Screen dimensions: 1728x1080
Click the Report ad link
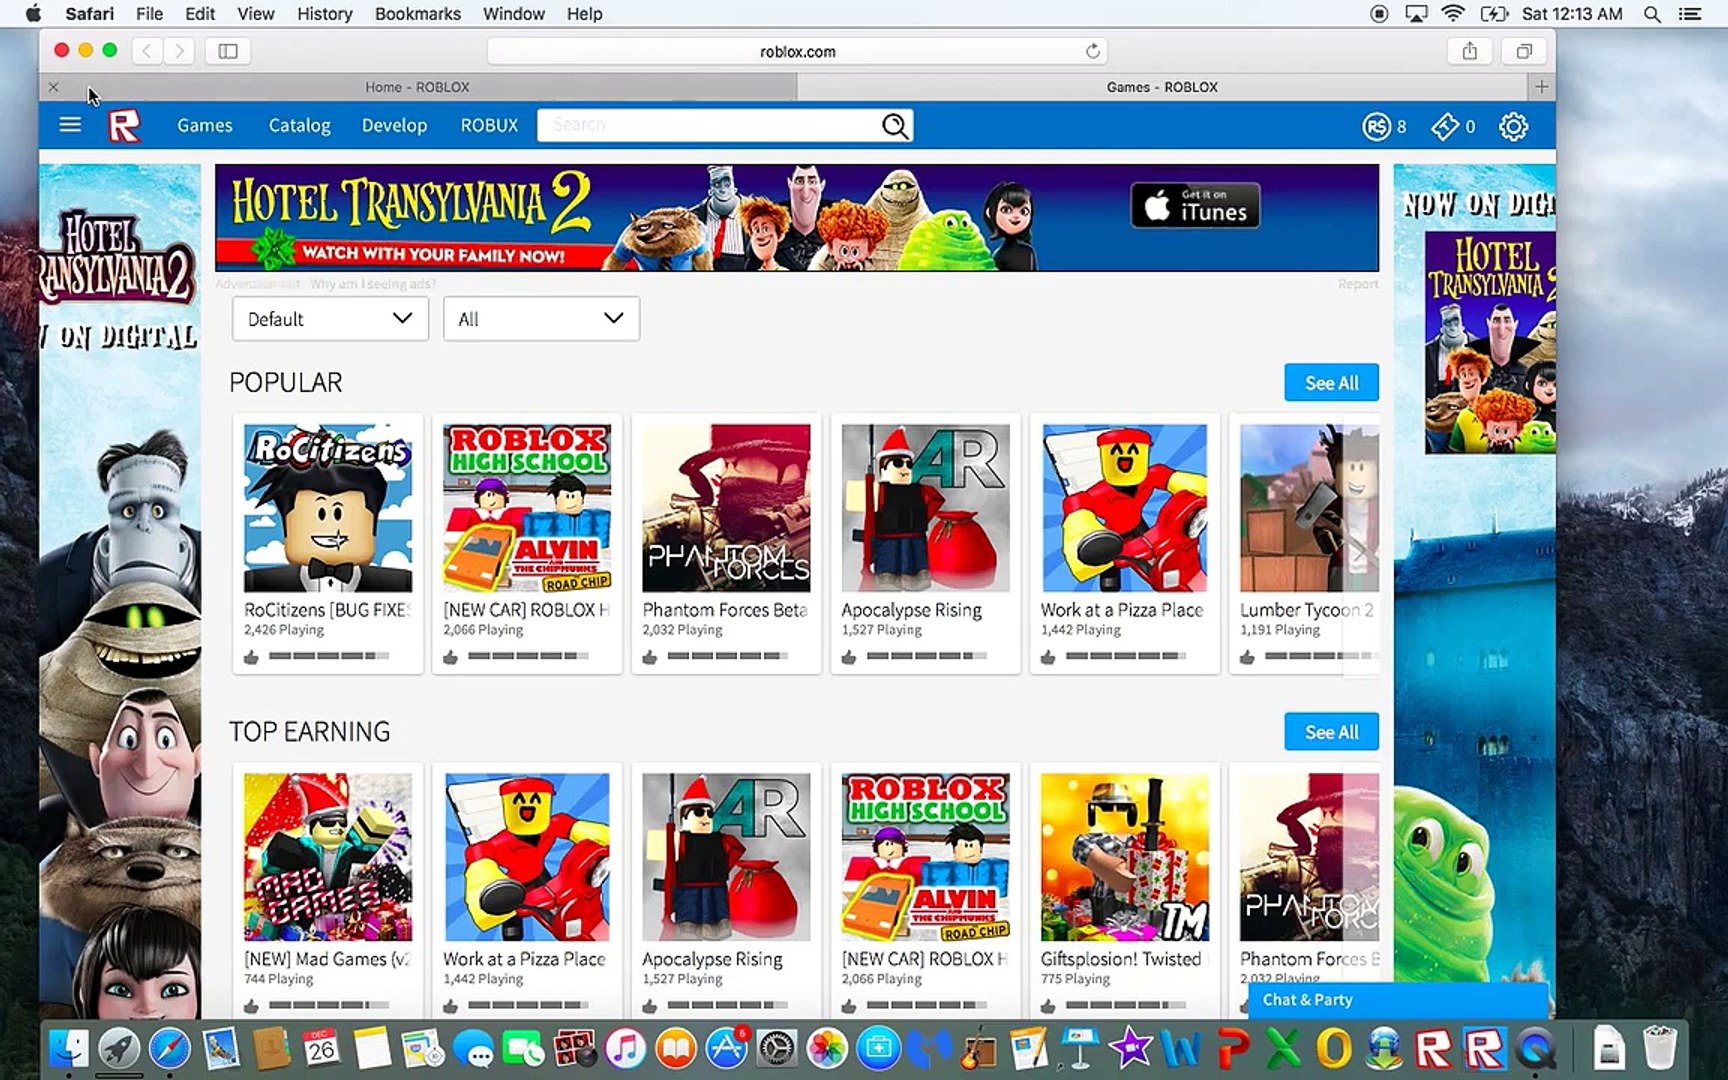tap(1358, 284)
